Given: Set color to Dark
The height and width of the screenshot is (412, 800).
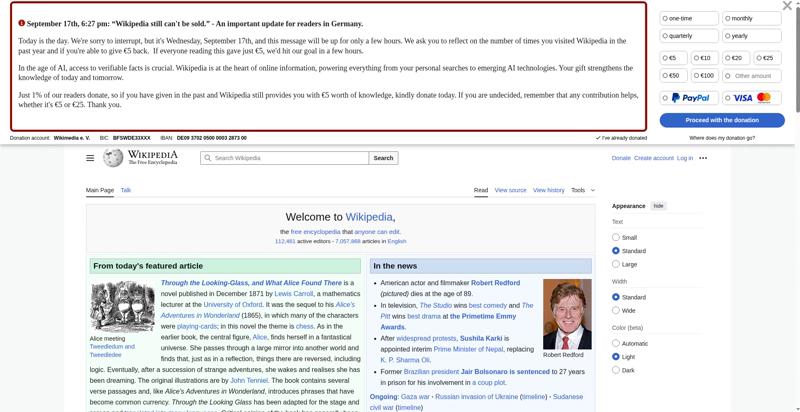Looking at the screenshot, I should coord(616,370).
